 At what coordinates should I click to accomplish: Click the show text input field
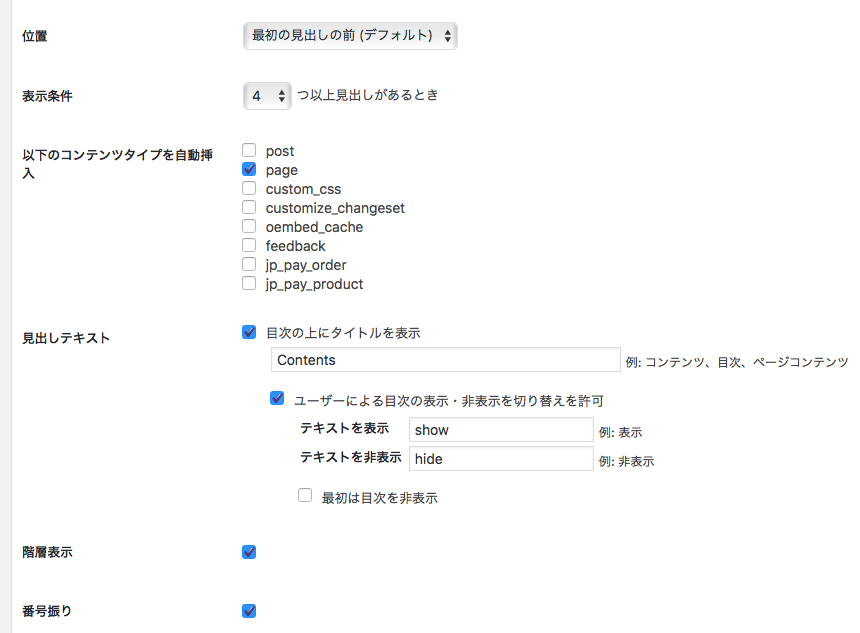coord(501,430)
